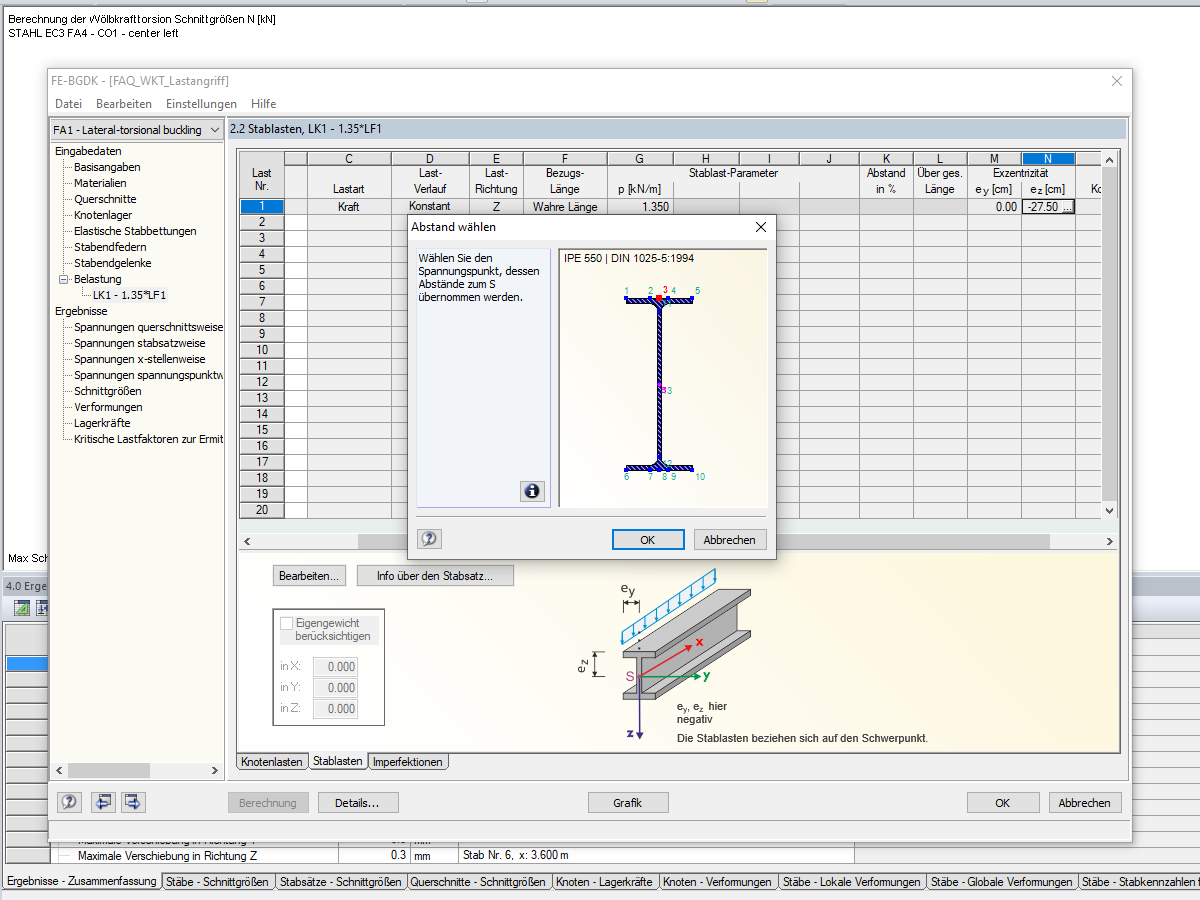Click the Info über den Stabsatz button
Image resolution: width=1200 pixels, height=900 pixels.
pos(435,575)
